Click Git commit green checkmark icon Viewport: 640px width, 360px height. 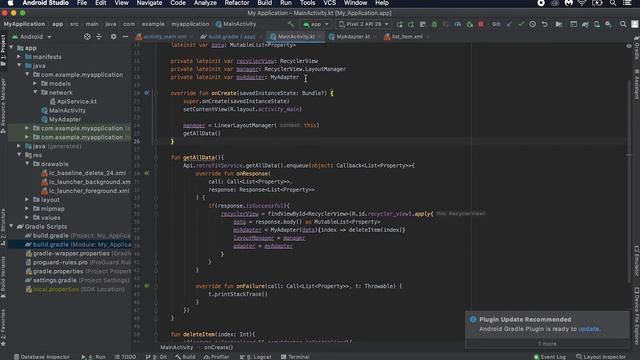click(x=521, y=24)
